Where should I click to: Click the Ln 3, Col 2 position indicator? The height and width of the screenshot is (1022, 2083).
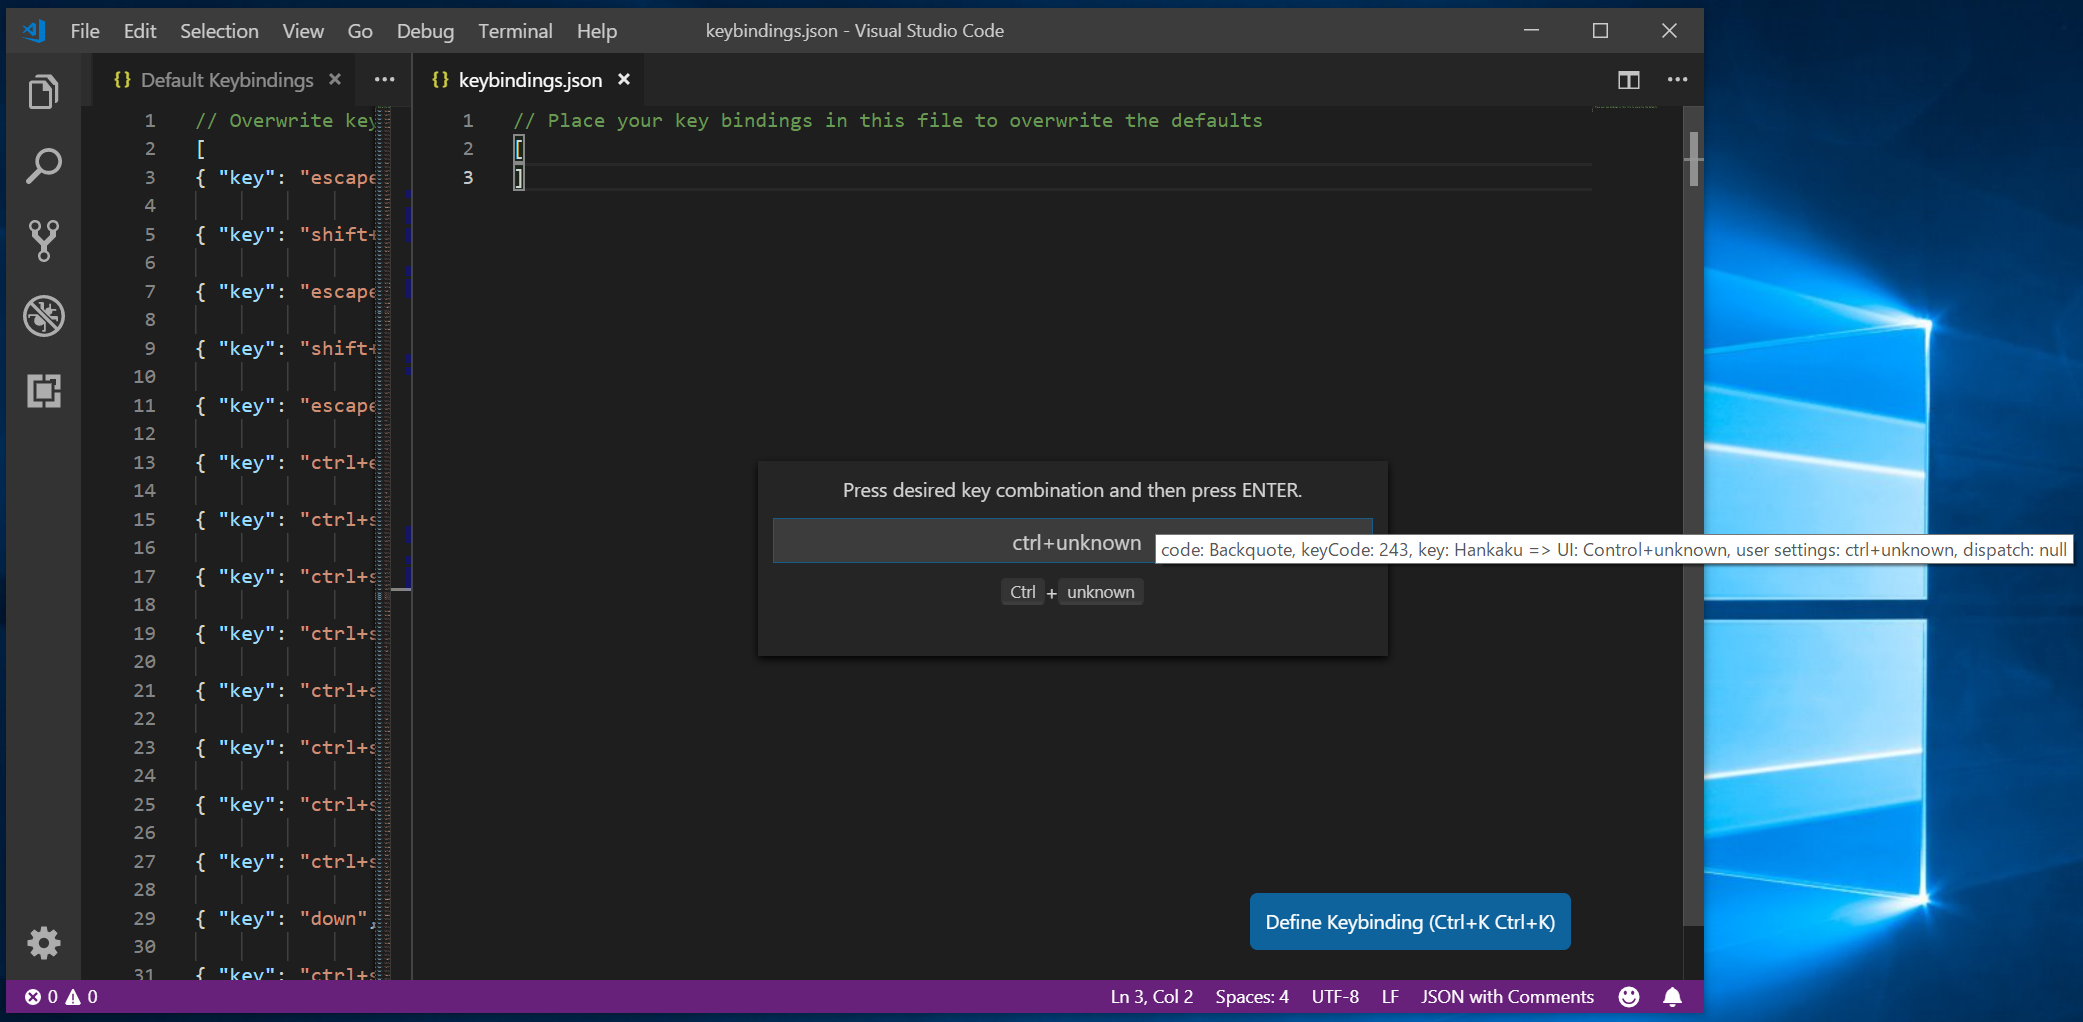click(x=1150, y=996)
